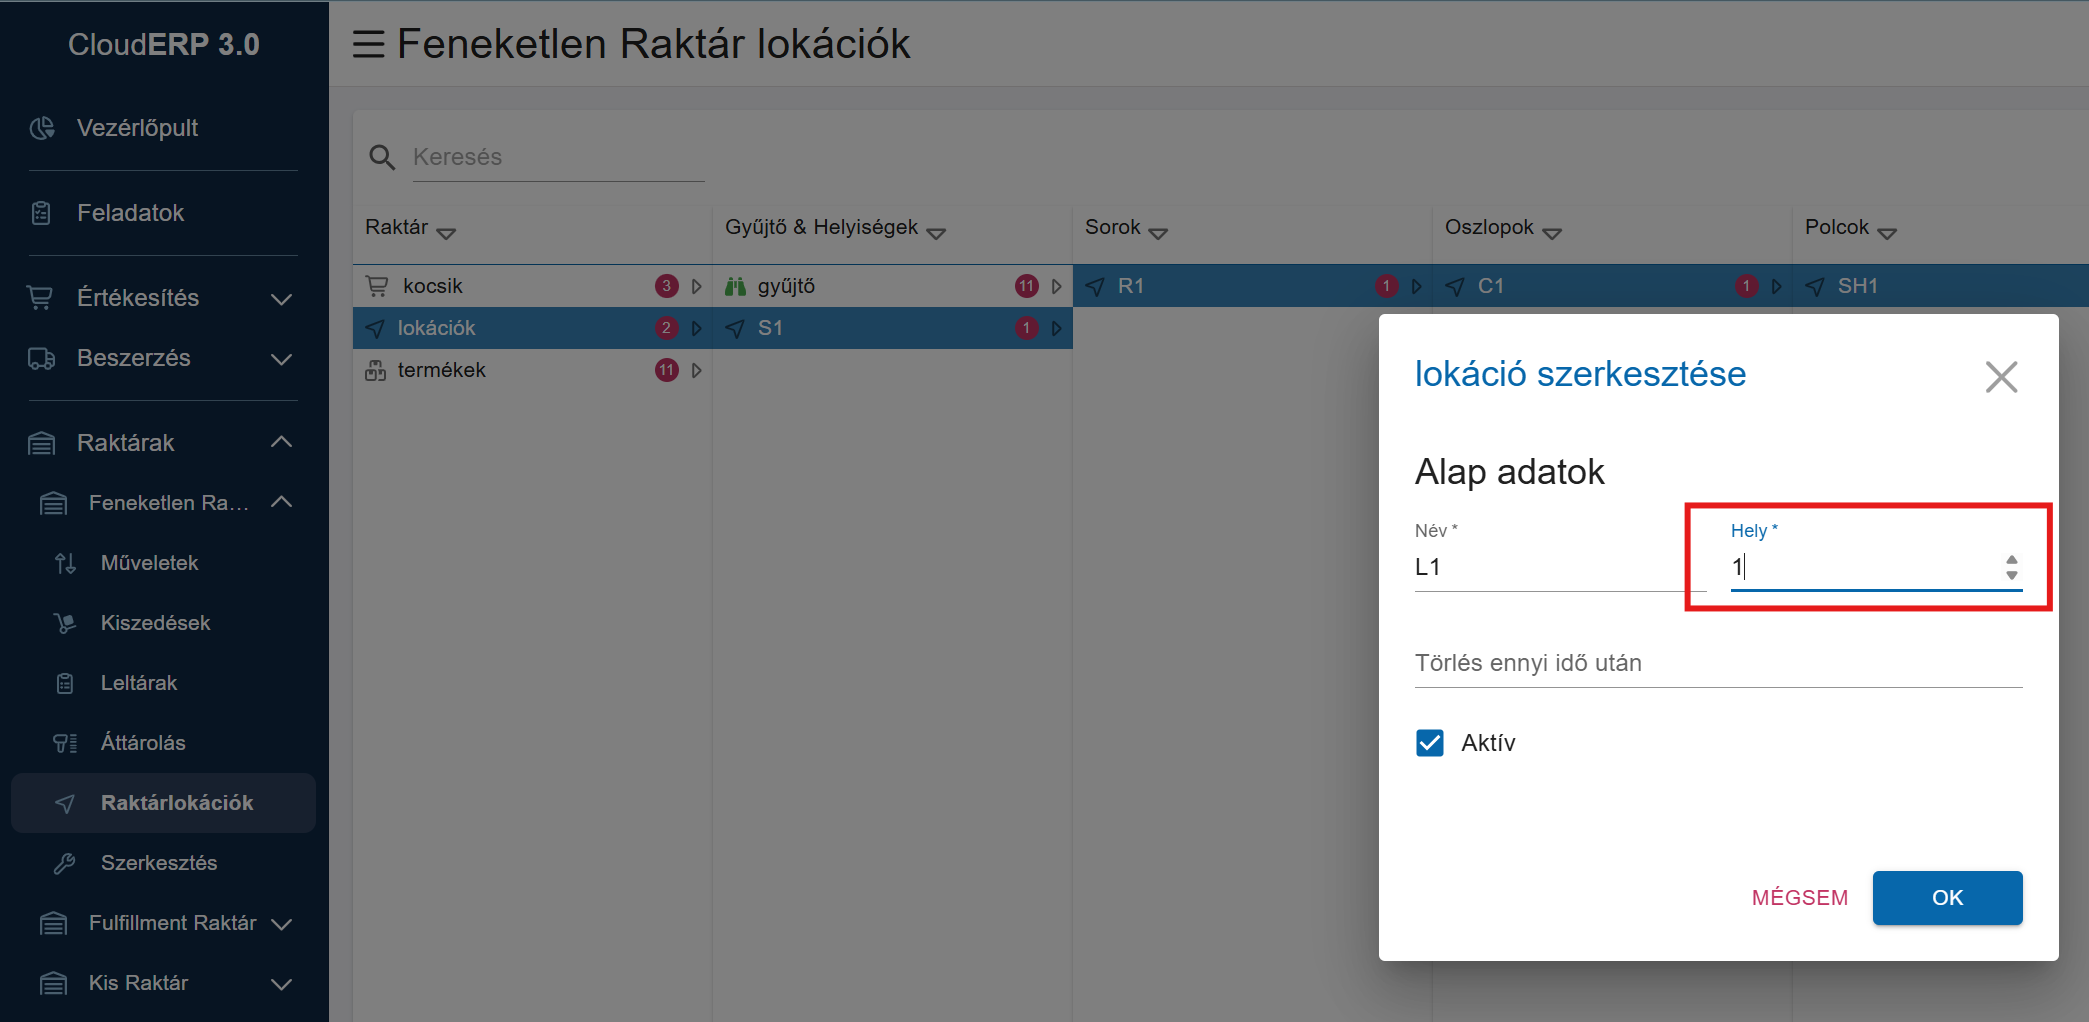The image size is (2089, 1022).
Task: Collapse the Raktárak section
Action: [x=281, y=442]
